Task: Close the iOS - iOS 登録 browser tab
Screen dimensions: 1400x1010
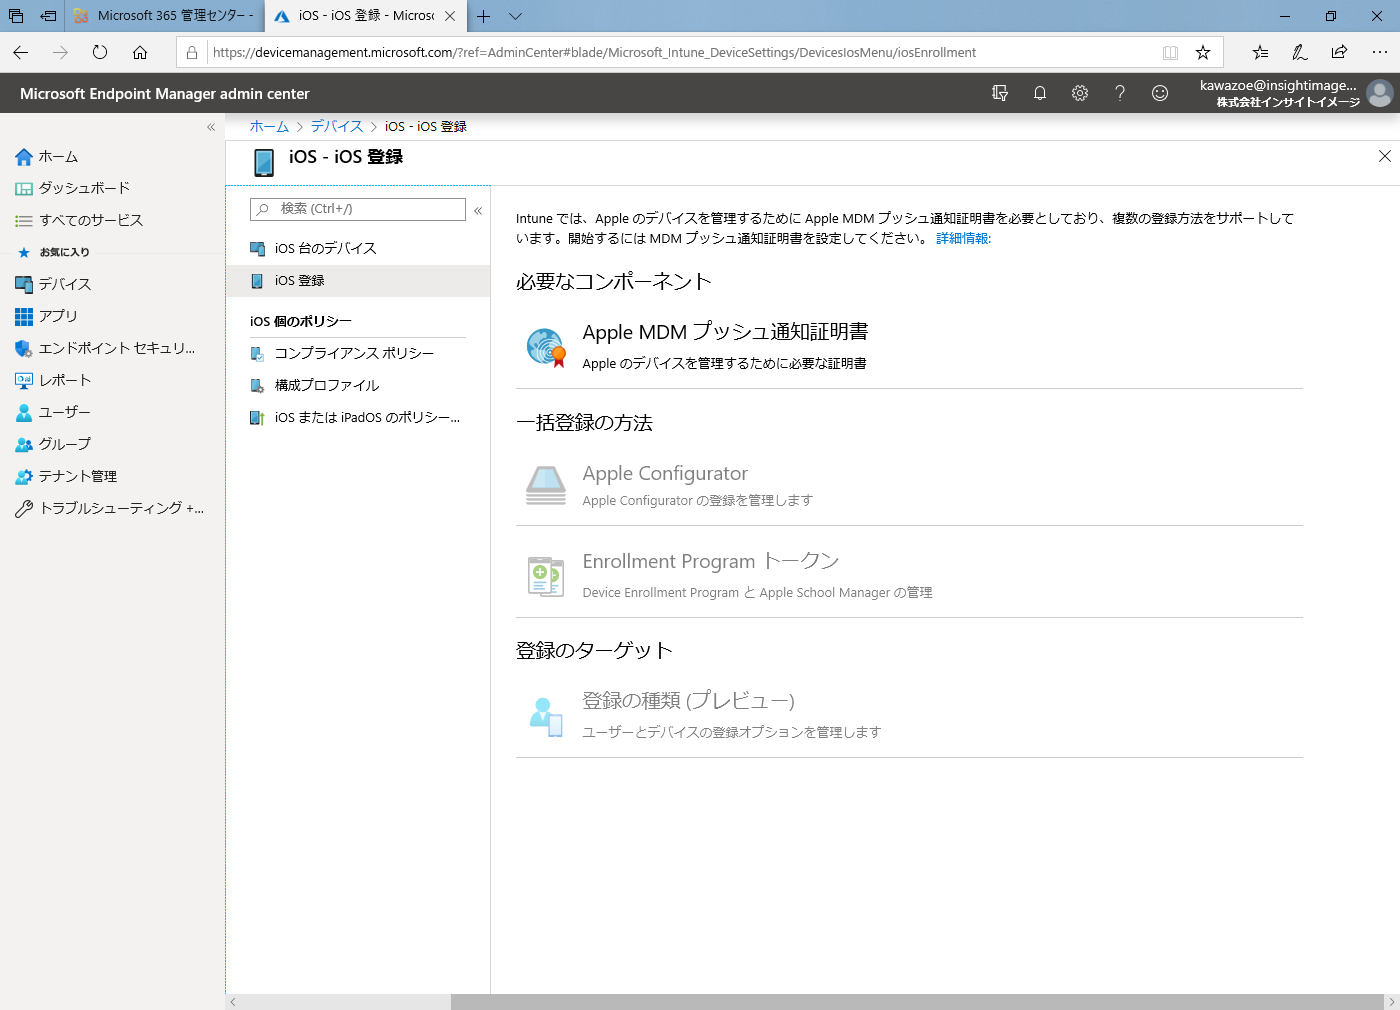Action: [450, 16]
